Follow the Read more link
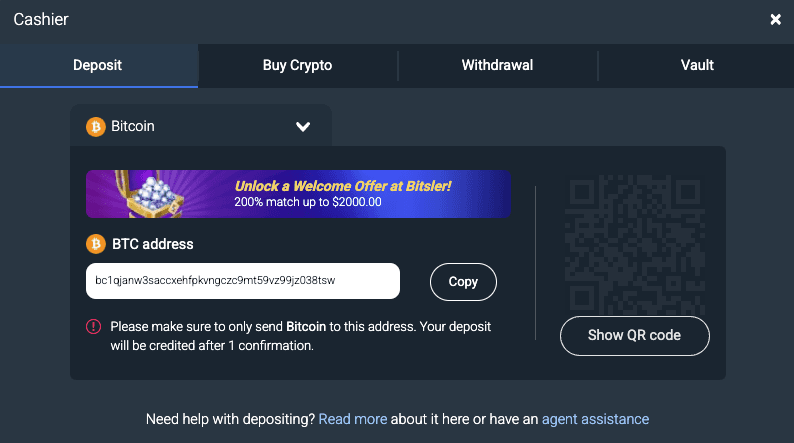The image size is (794, 443). pyautogui.click(x=352, y=419)
